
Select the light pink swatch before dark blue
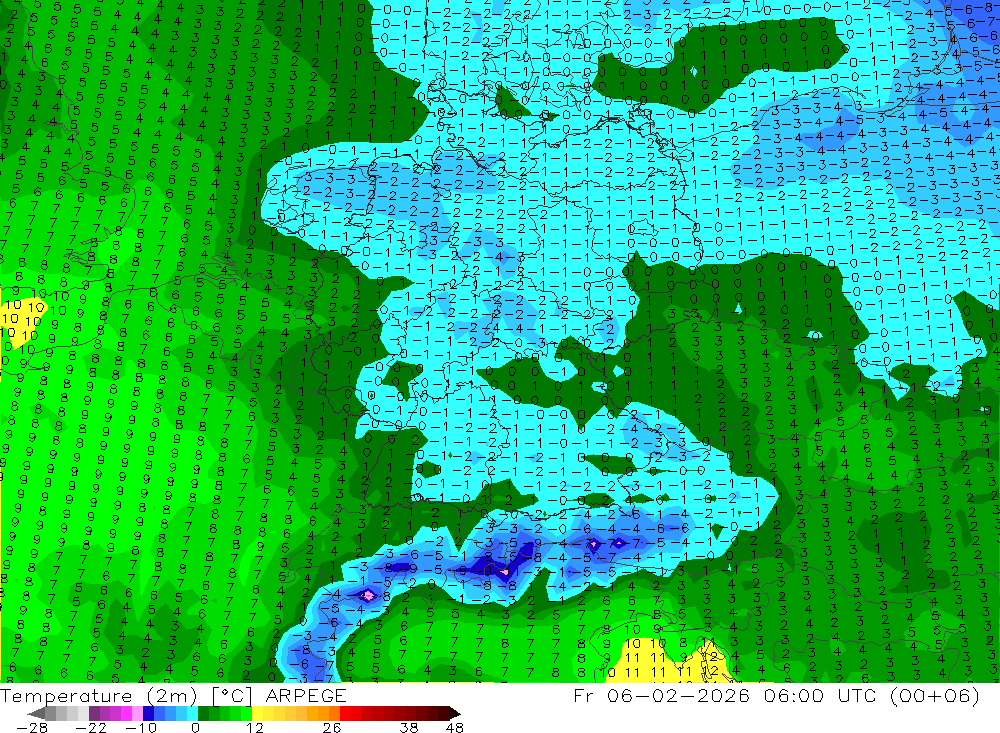click(x=137, y=713)
